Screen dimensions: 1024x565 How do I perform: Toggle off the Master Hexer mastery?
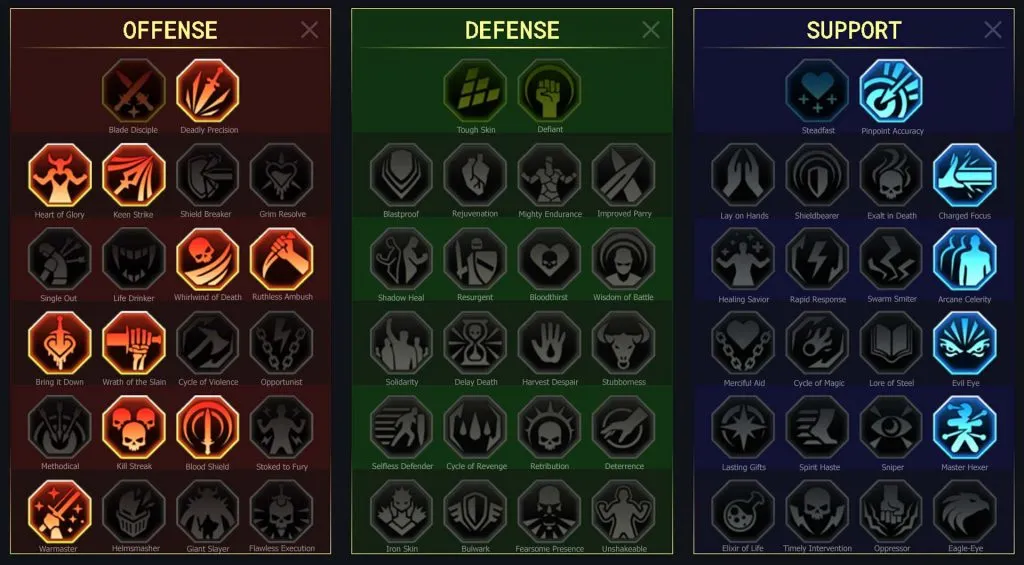coord(965,428)
